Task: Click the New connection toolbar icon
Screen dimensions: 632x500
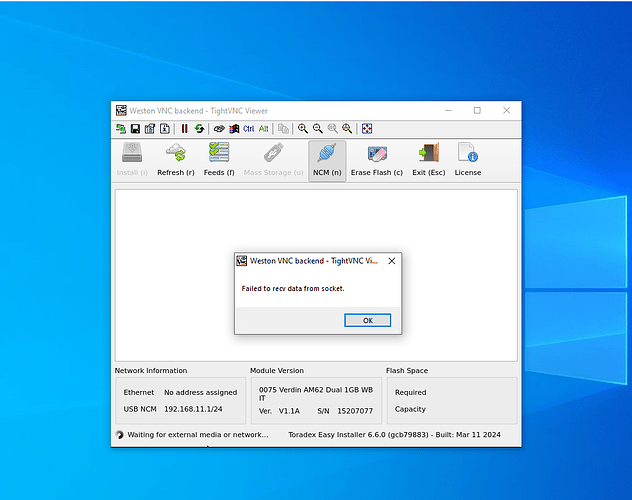Action: pyautogui.click(x=121, y=129)
